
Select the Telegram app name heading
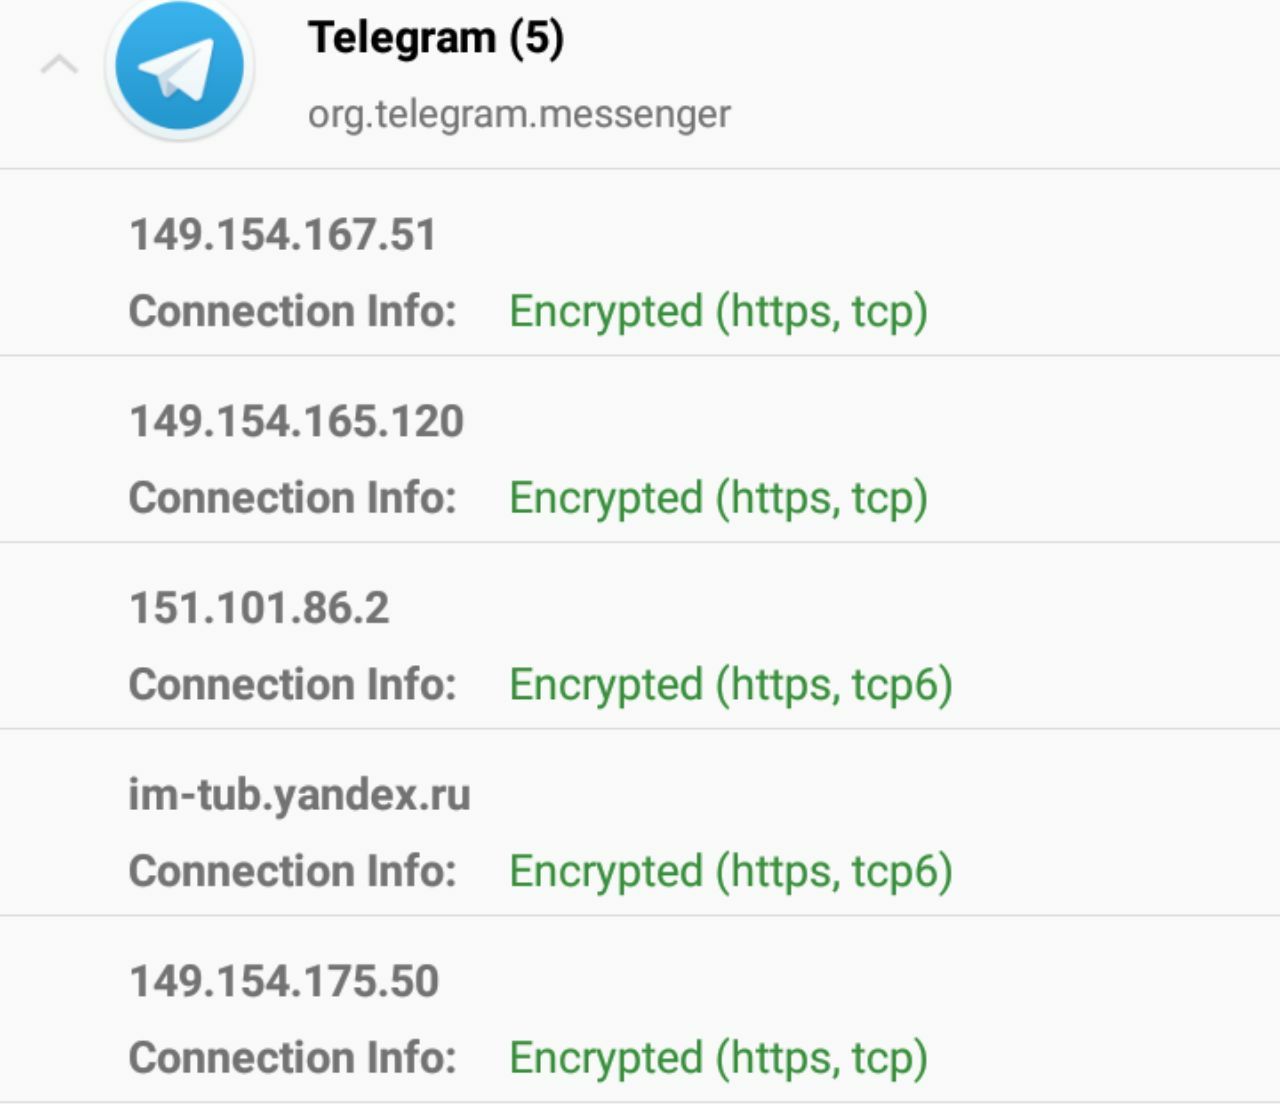pos(402,38)
